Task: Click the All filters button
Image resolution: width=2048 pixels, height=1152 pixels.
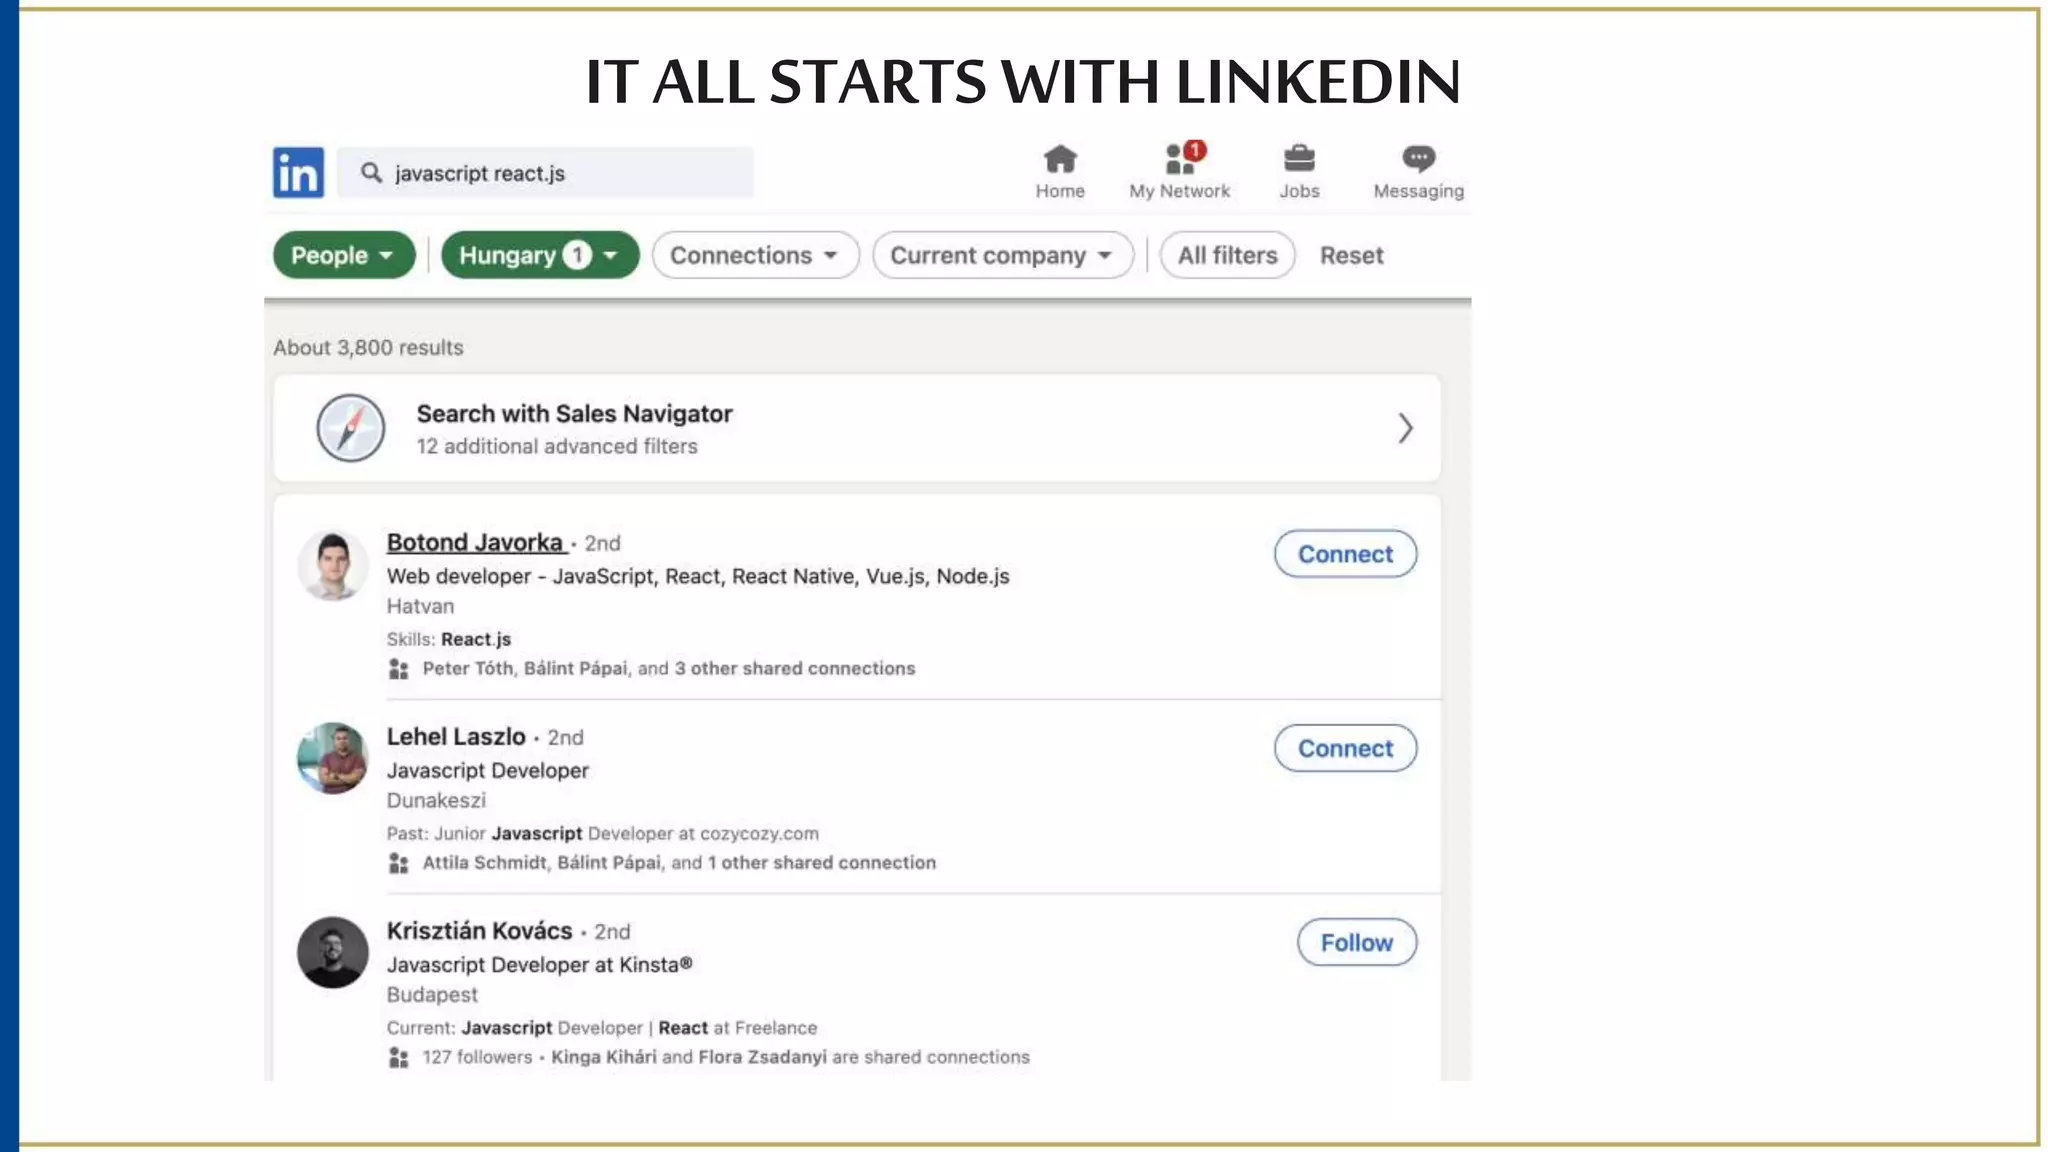Action: click(x=1227, y=255)
